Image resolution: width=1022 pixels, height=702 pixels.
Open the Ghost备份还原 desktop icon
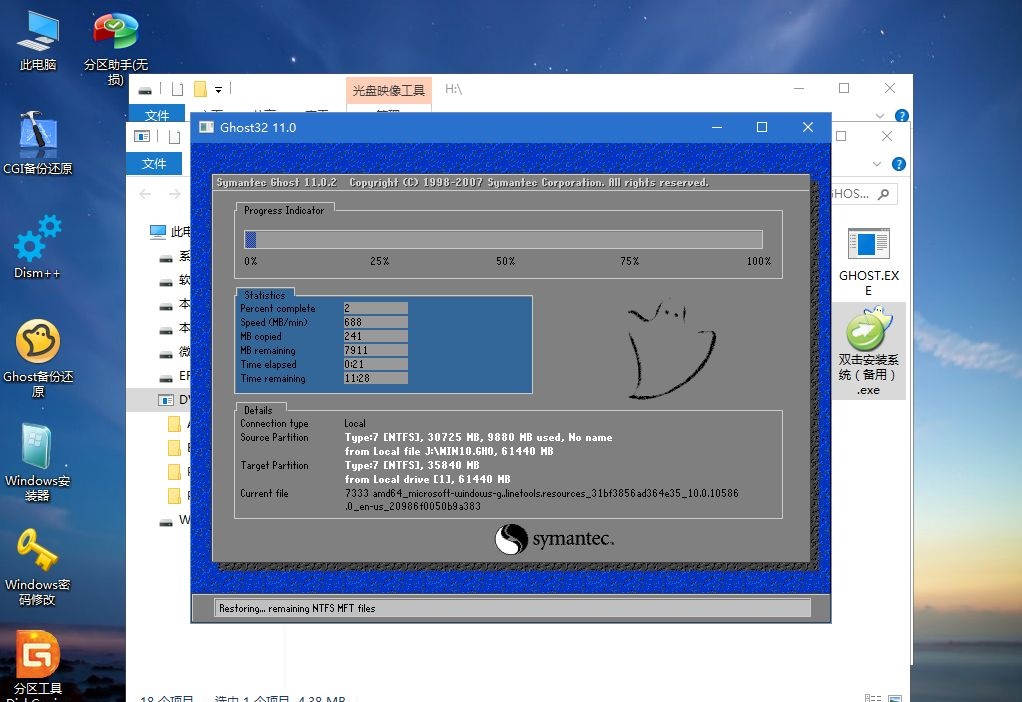pyautogui.click(x=38, y=358)
